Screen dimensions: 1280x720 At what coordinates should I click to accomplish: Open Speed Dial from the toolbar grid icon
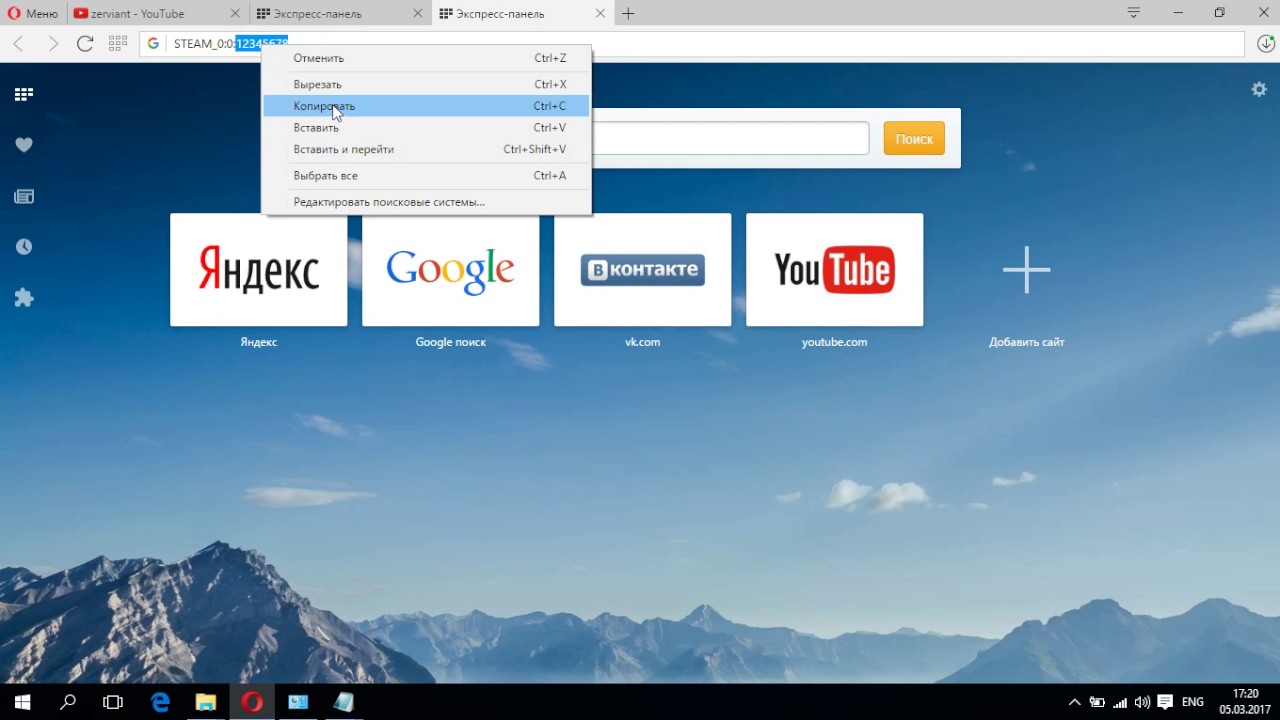pyautogui.click(x=118, y=43)
